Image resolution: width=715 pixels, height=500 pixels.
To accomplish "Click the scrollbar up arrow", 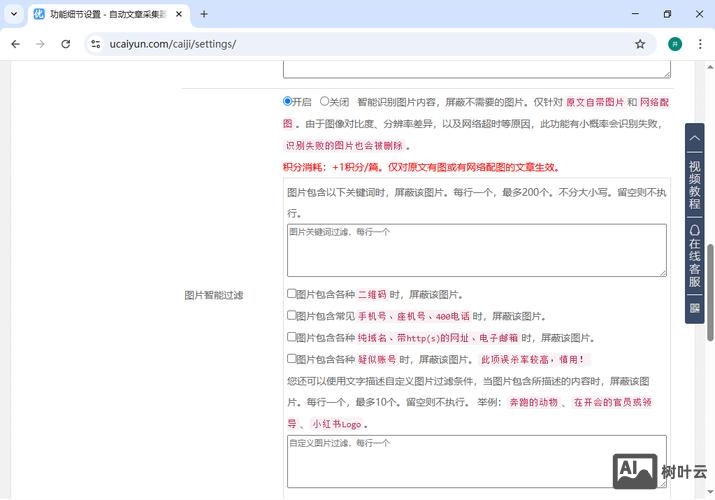I will click(x=710, y=67).
